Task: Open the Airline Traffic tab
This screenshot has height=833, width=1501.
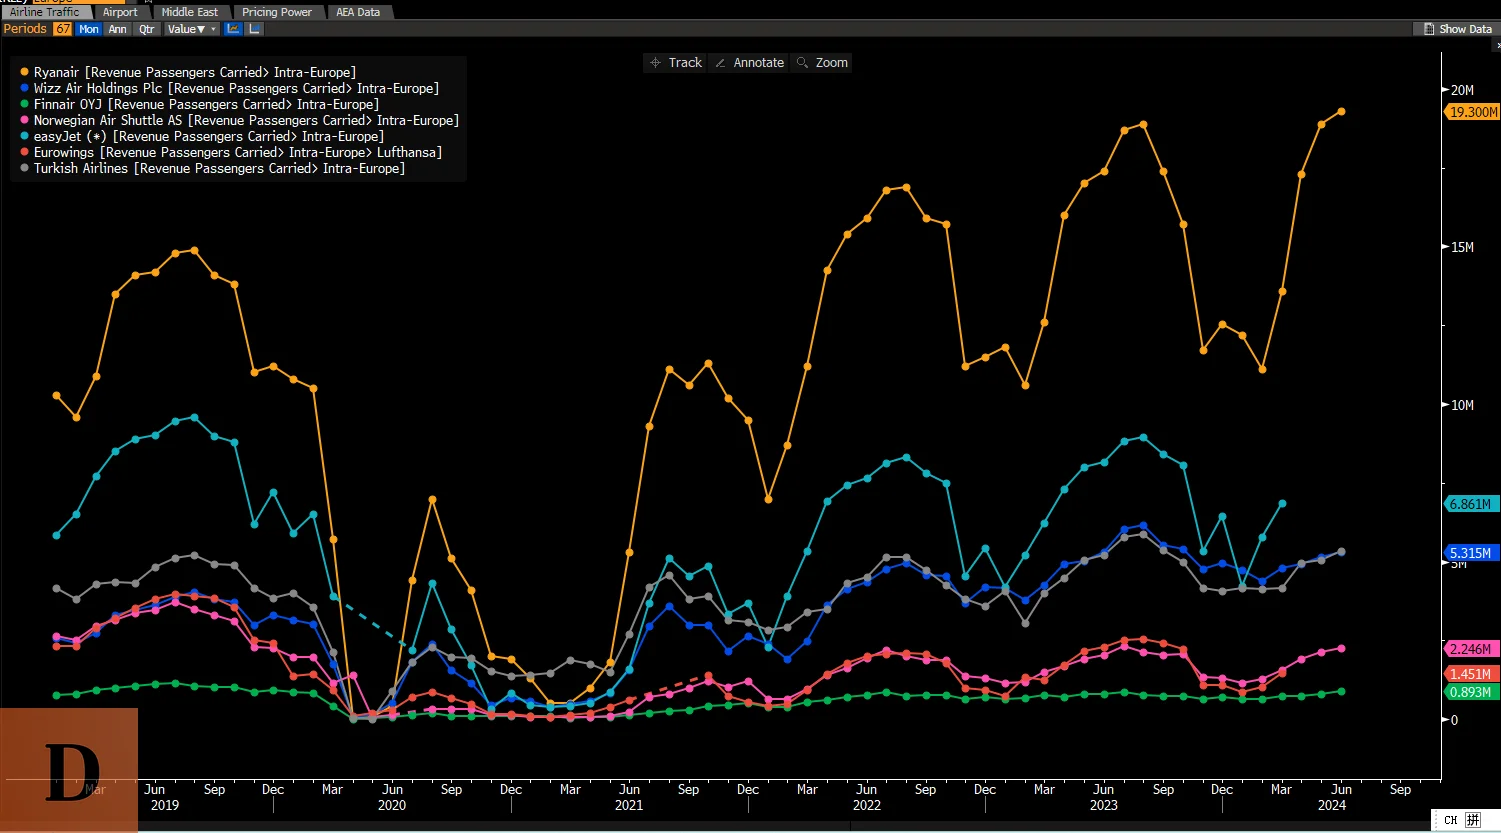Action: point(45,12)
